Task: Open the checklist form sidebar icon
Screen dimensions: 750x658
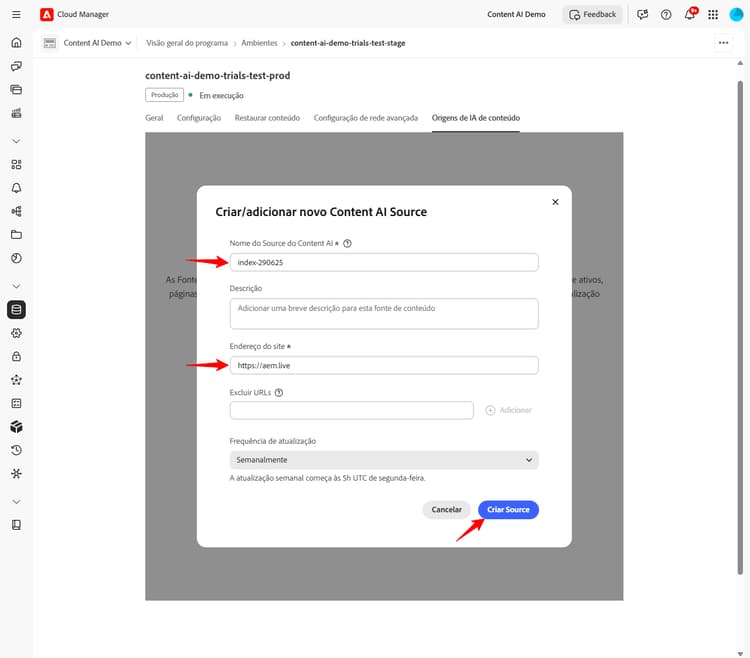Action: tap(16, 403)
